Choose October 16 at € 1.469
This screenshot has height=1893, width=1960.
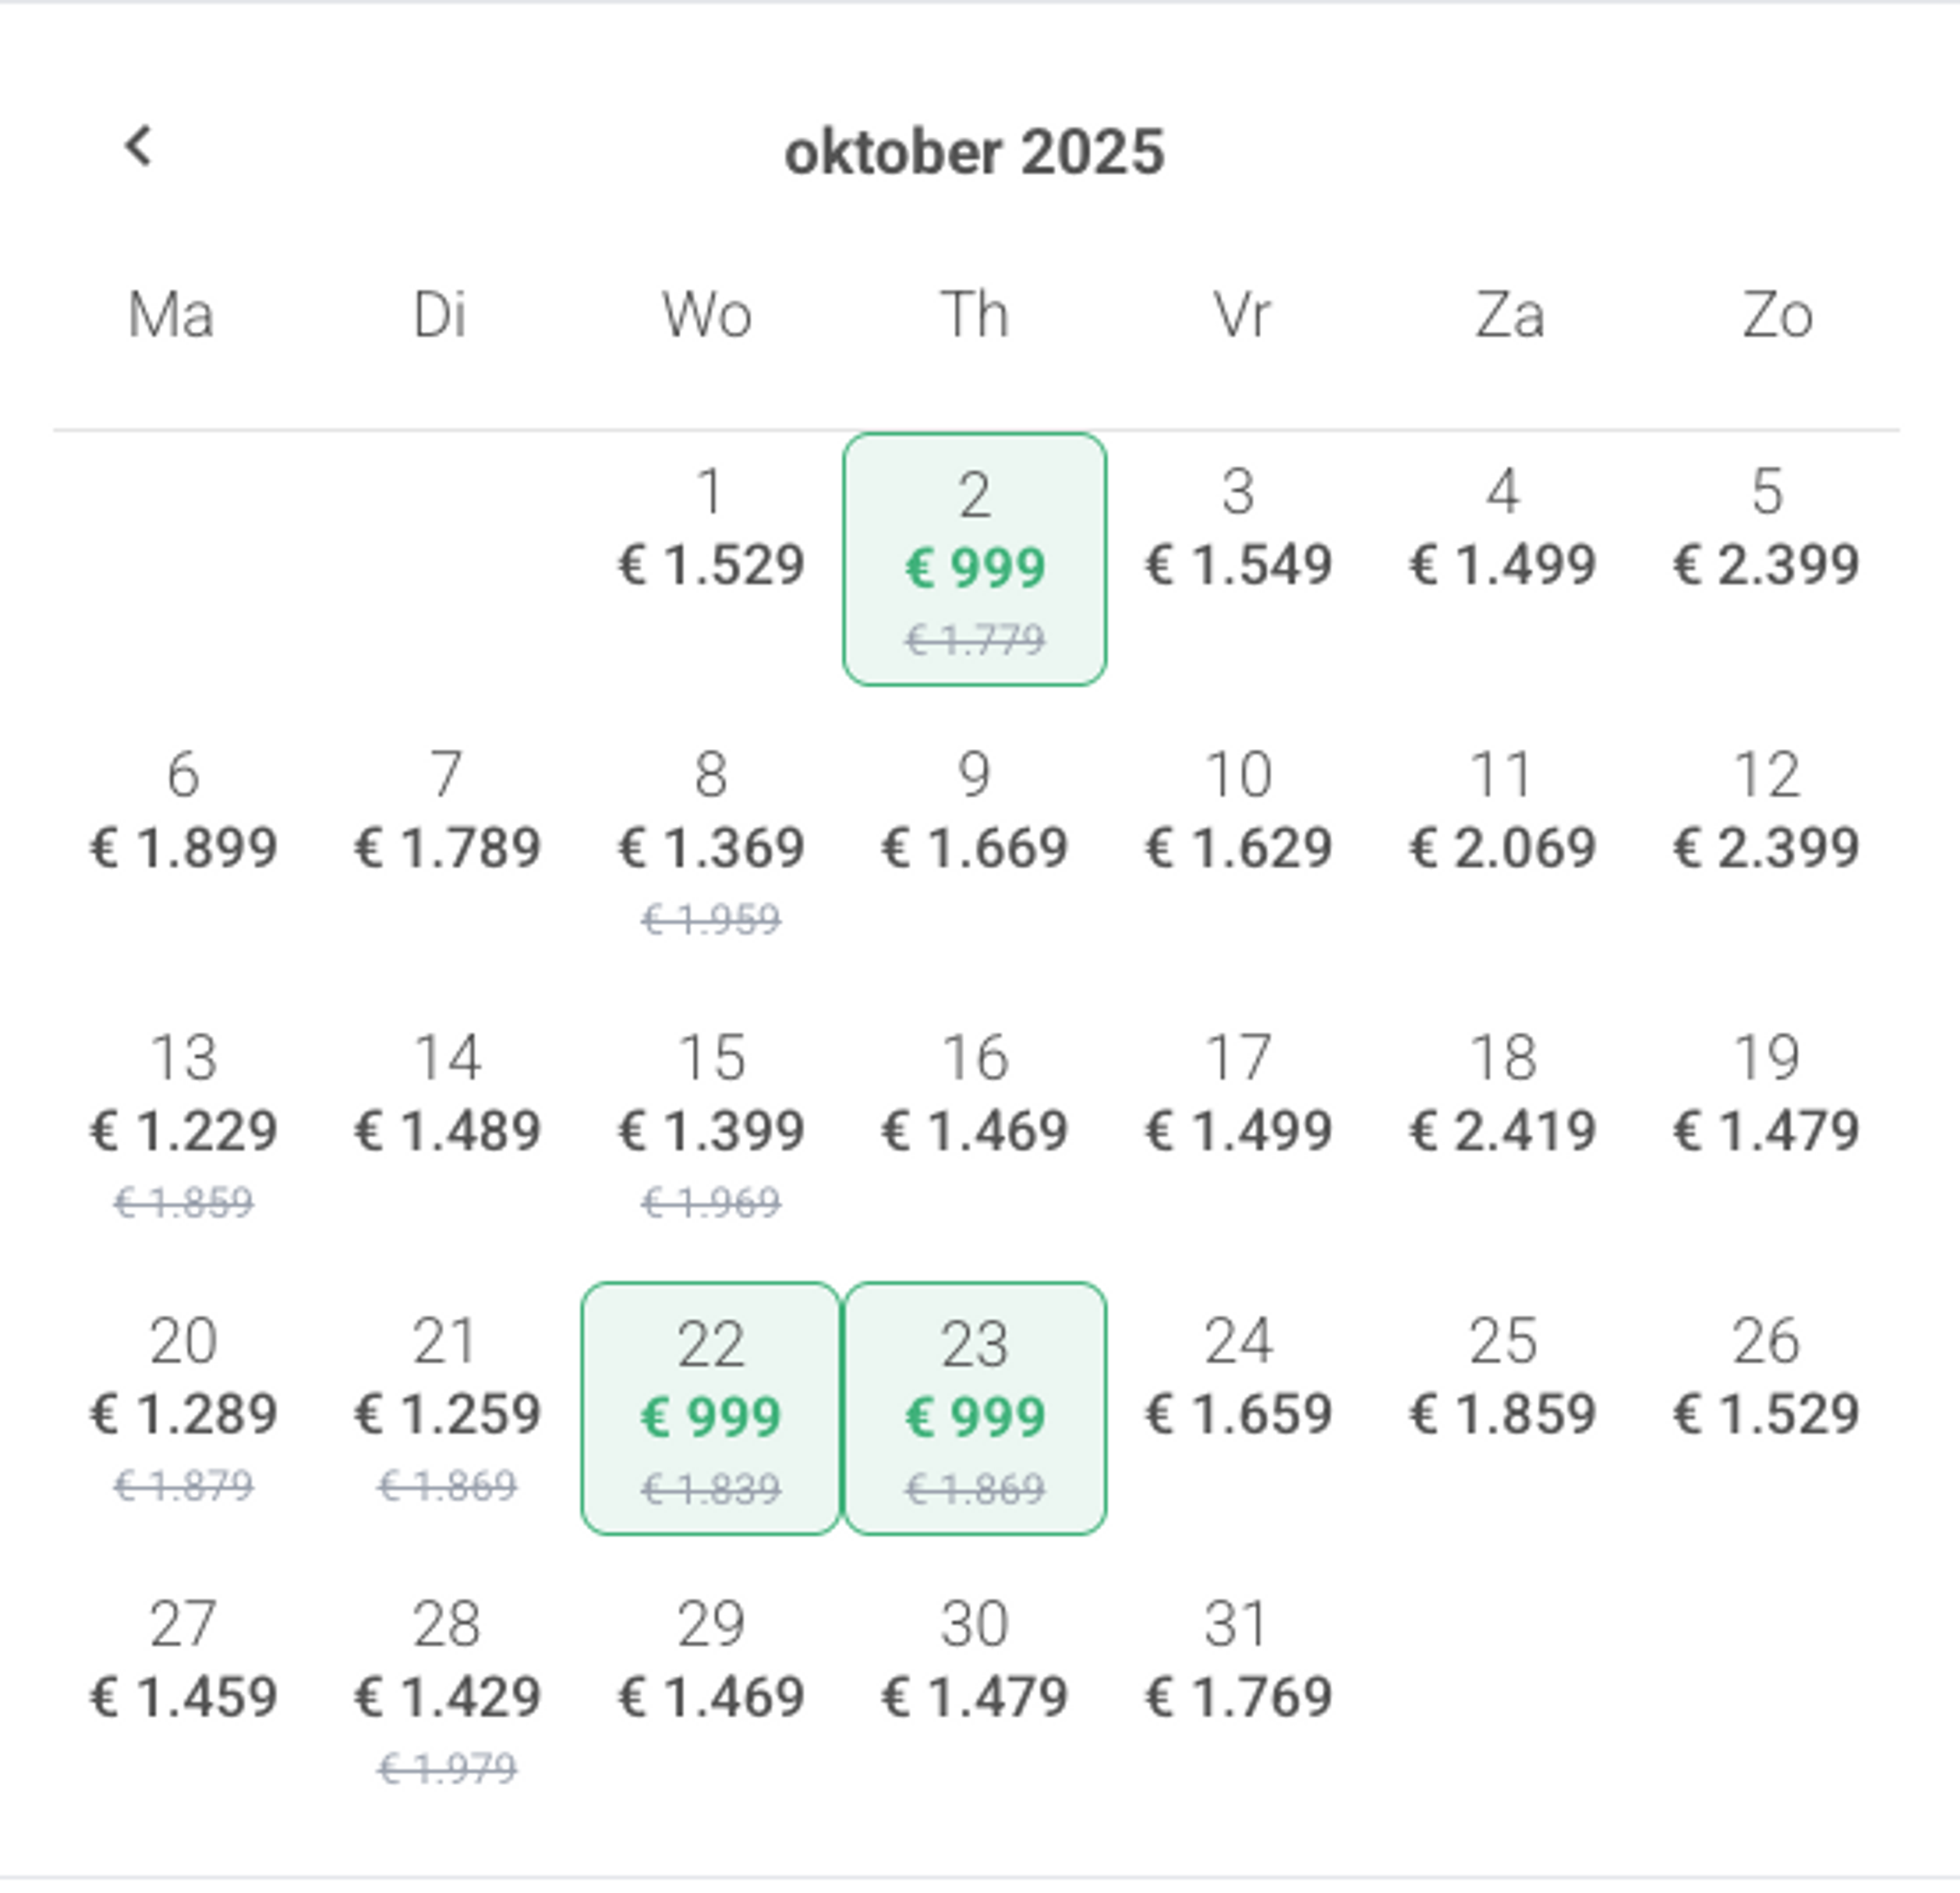[x=975, y=1125]
